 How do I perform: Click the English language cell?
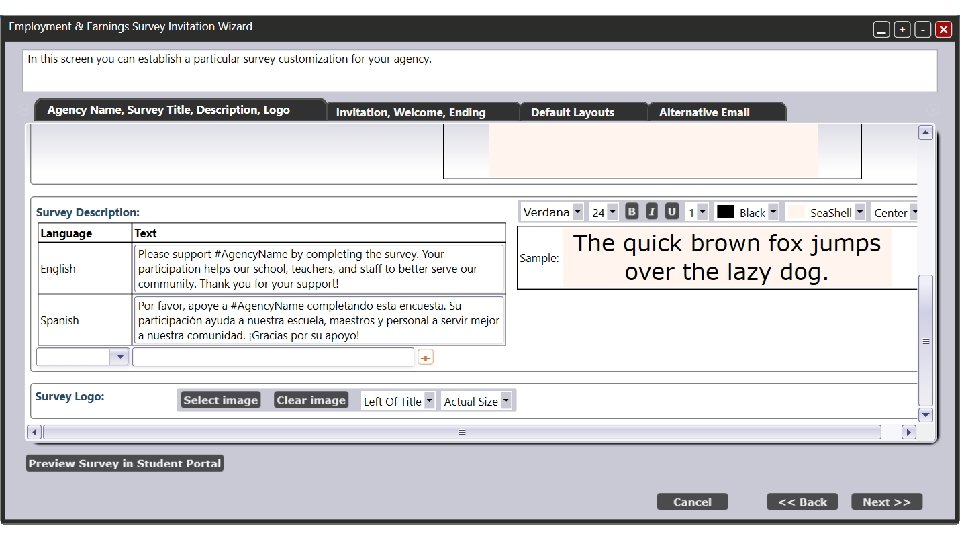84,269
